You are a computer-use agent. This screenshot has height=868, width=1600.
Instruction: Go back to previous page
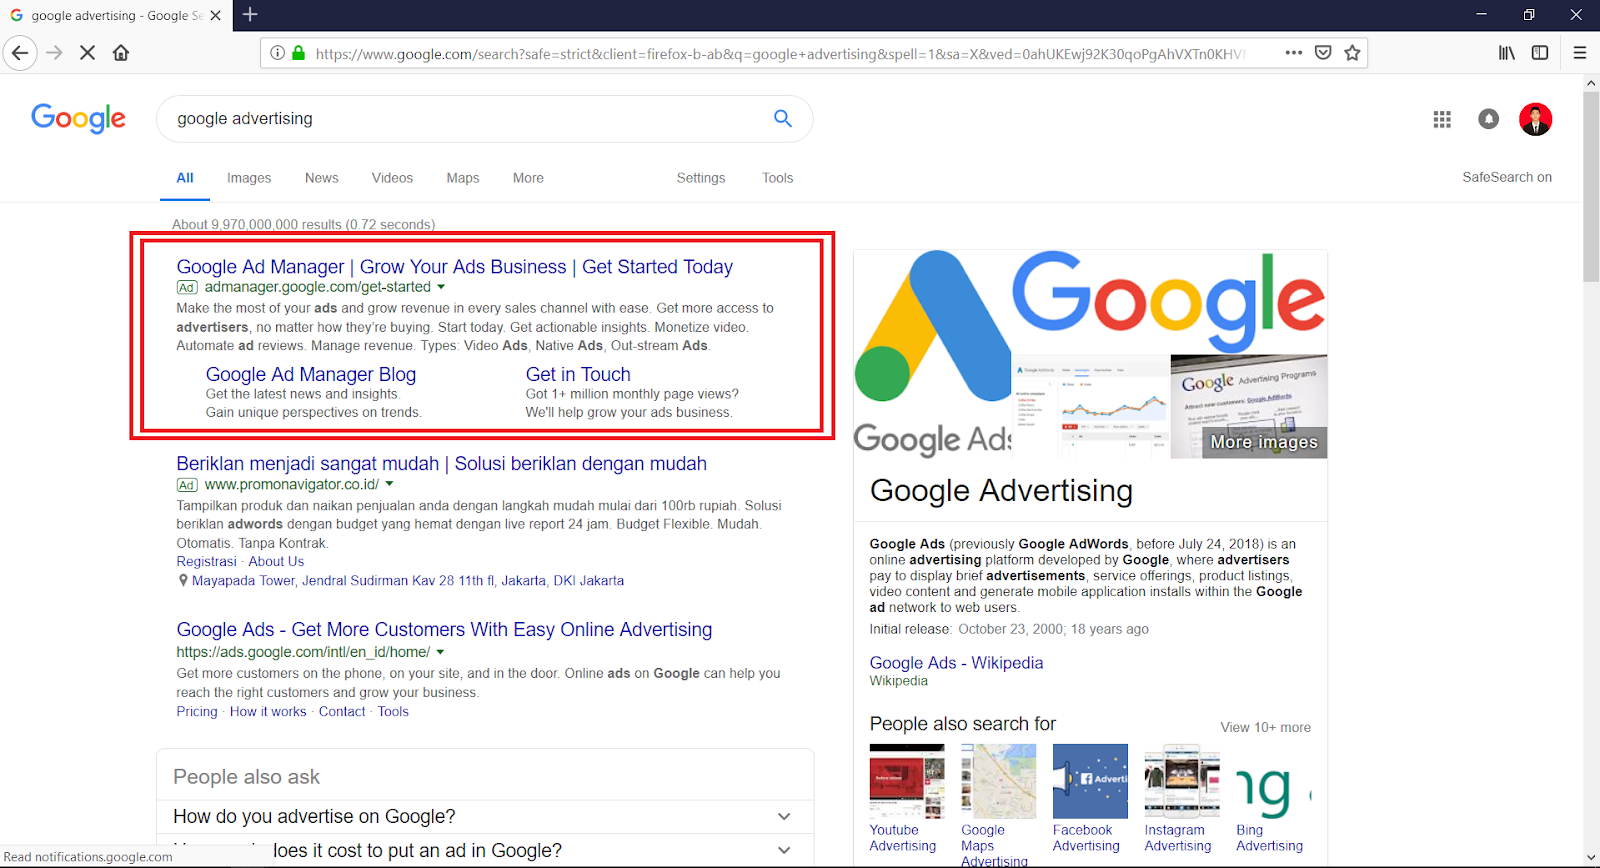[20, 53]
